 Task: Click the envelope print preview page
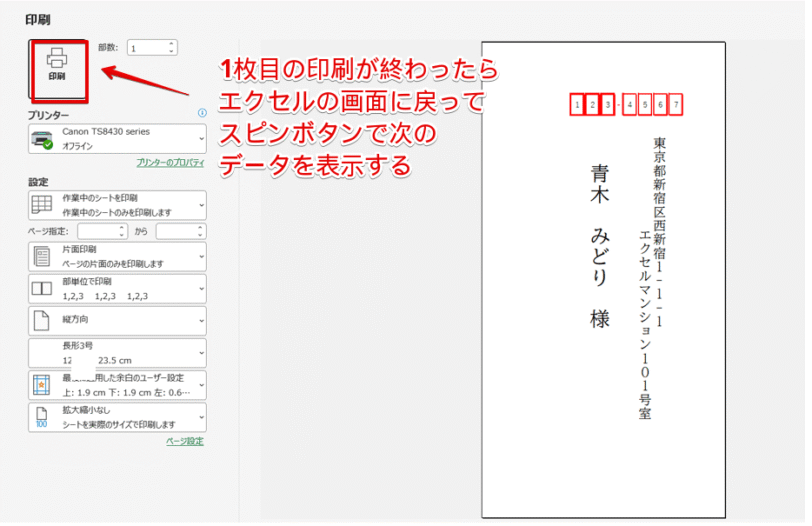(604, 280)
